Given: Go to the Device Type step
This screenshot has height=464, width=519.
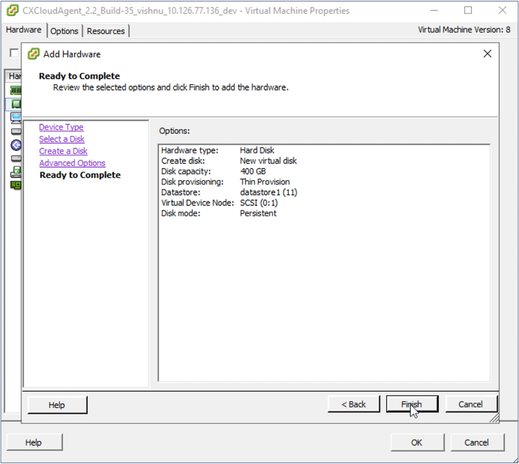Looking at the screenshot, I should (x=61, y=127).
